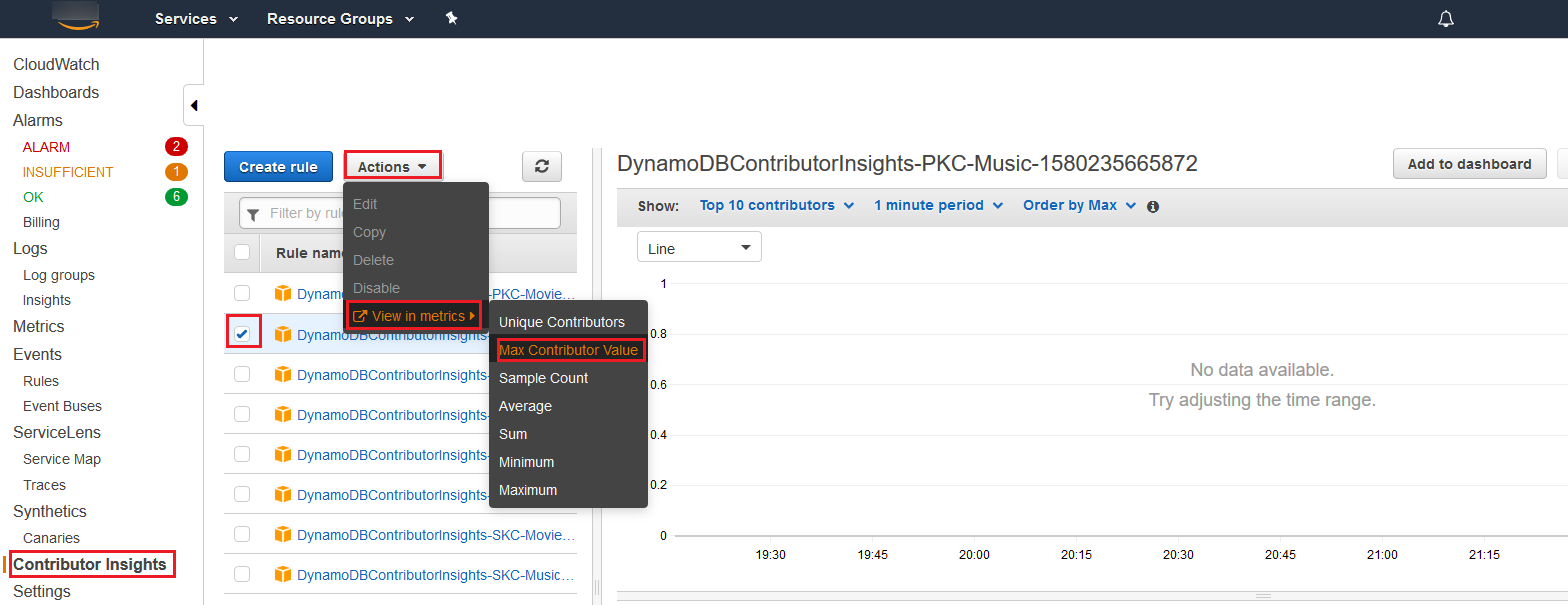This screenshot has width=1568, height=605.
Task: Click Add to dashboard button
Action: (x=1468, y=164)
